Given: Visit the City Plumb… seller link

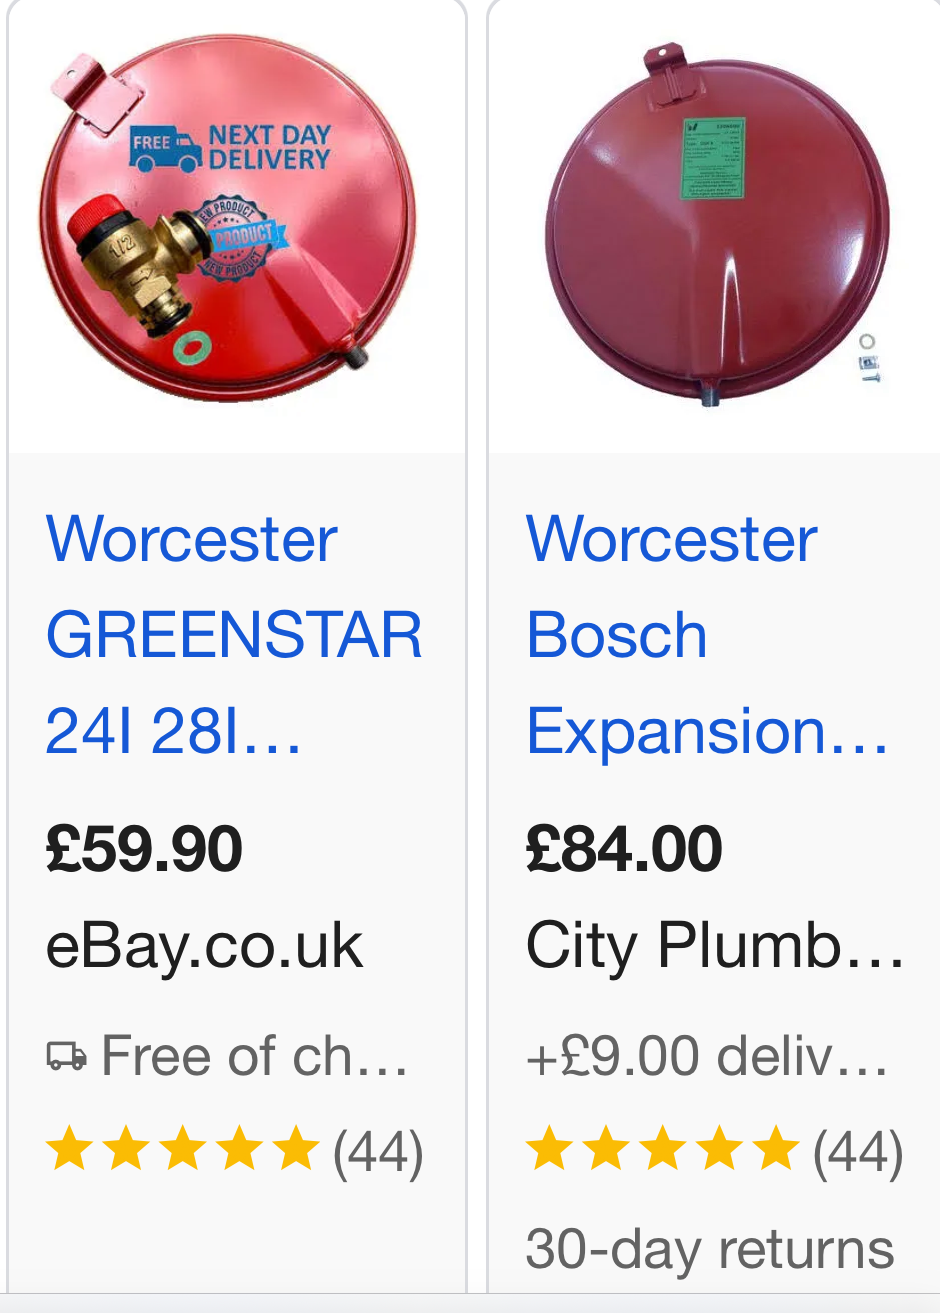Looking at the screenshot, I should [x=714, y=946].
